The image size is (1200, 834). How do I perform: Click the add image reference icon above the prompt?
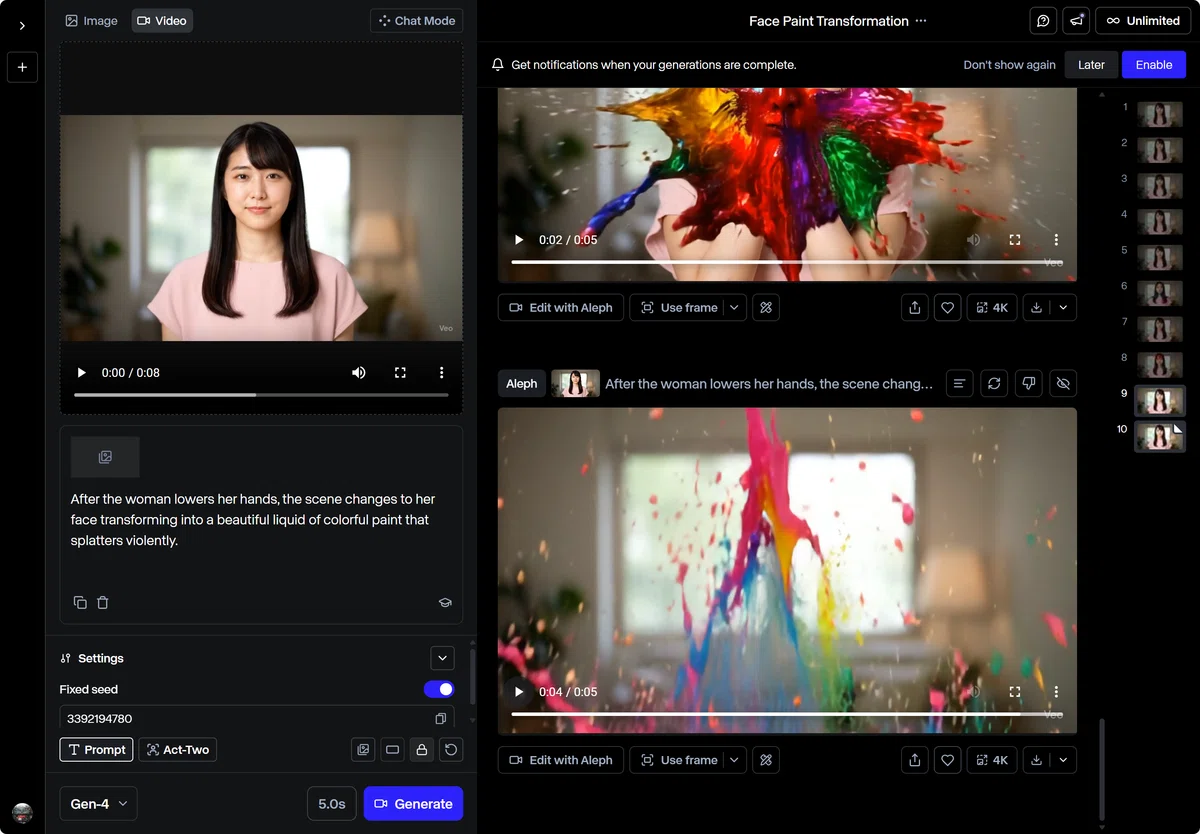(x=105, y=457)
